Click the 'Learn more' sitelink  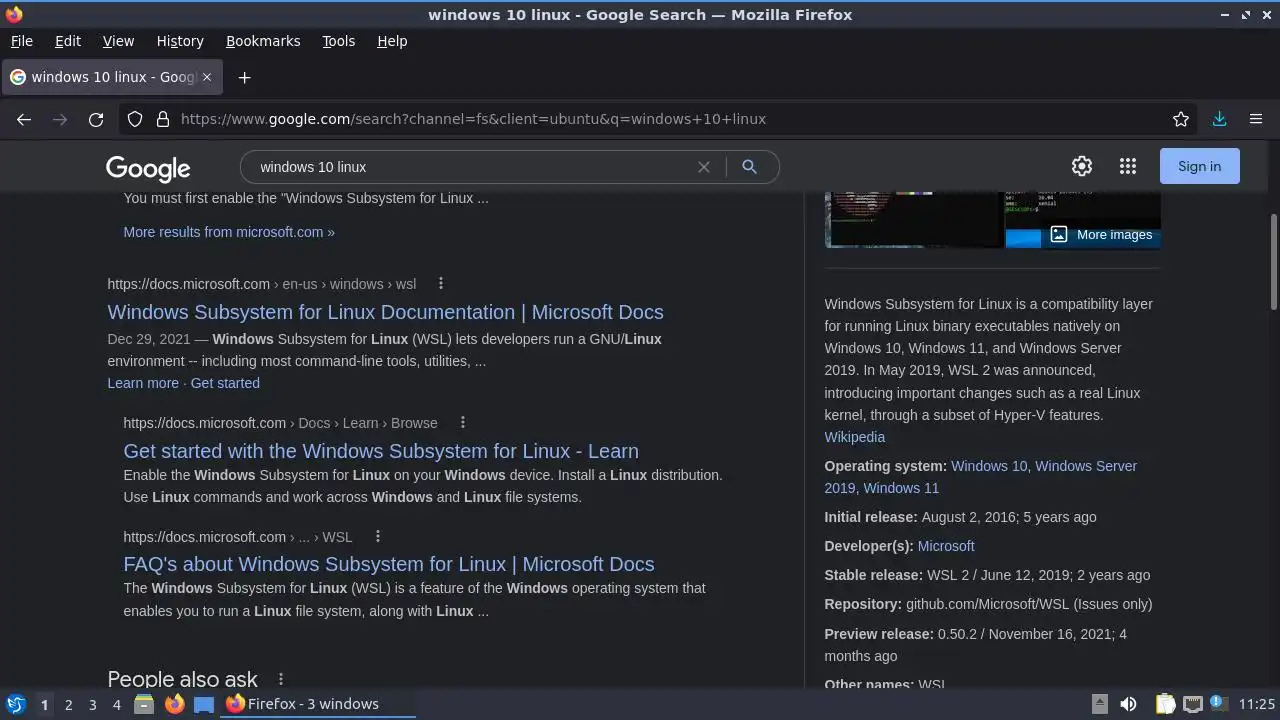143,383
